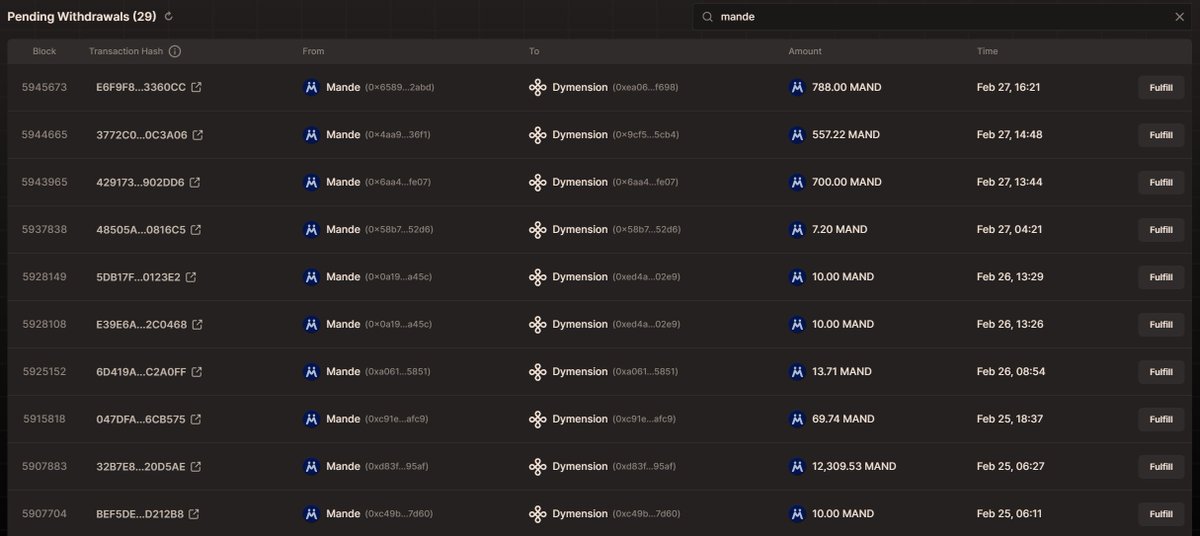Select transaction hash 429173...902DD6
The image size is (1200, 536).
[x=141, y=182]
